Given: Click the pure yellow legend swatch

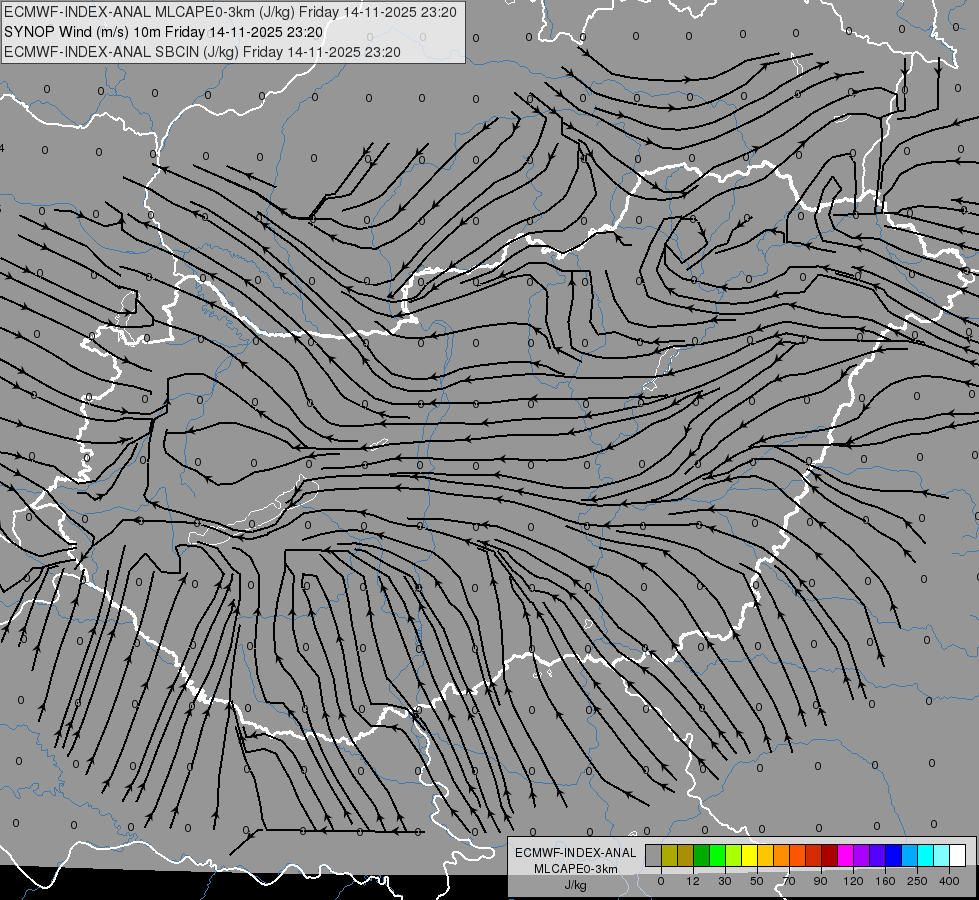Looking at the screenshot, I should tap(749, 855).
